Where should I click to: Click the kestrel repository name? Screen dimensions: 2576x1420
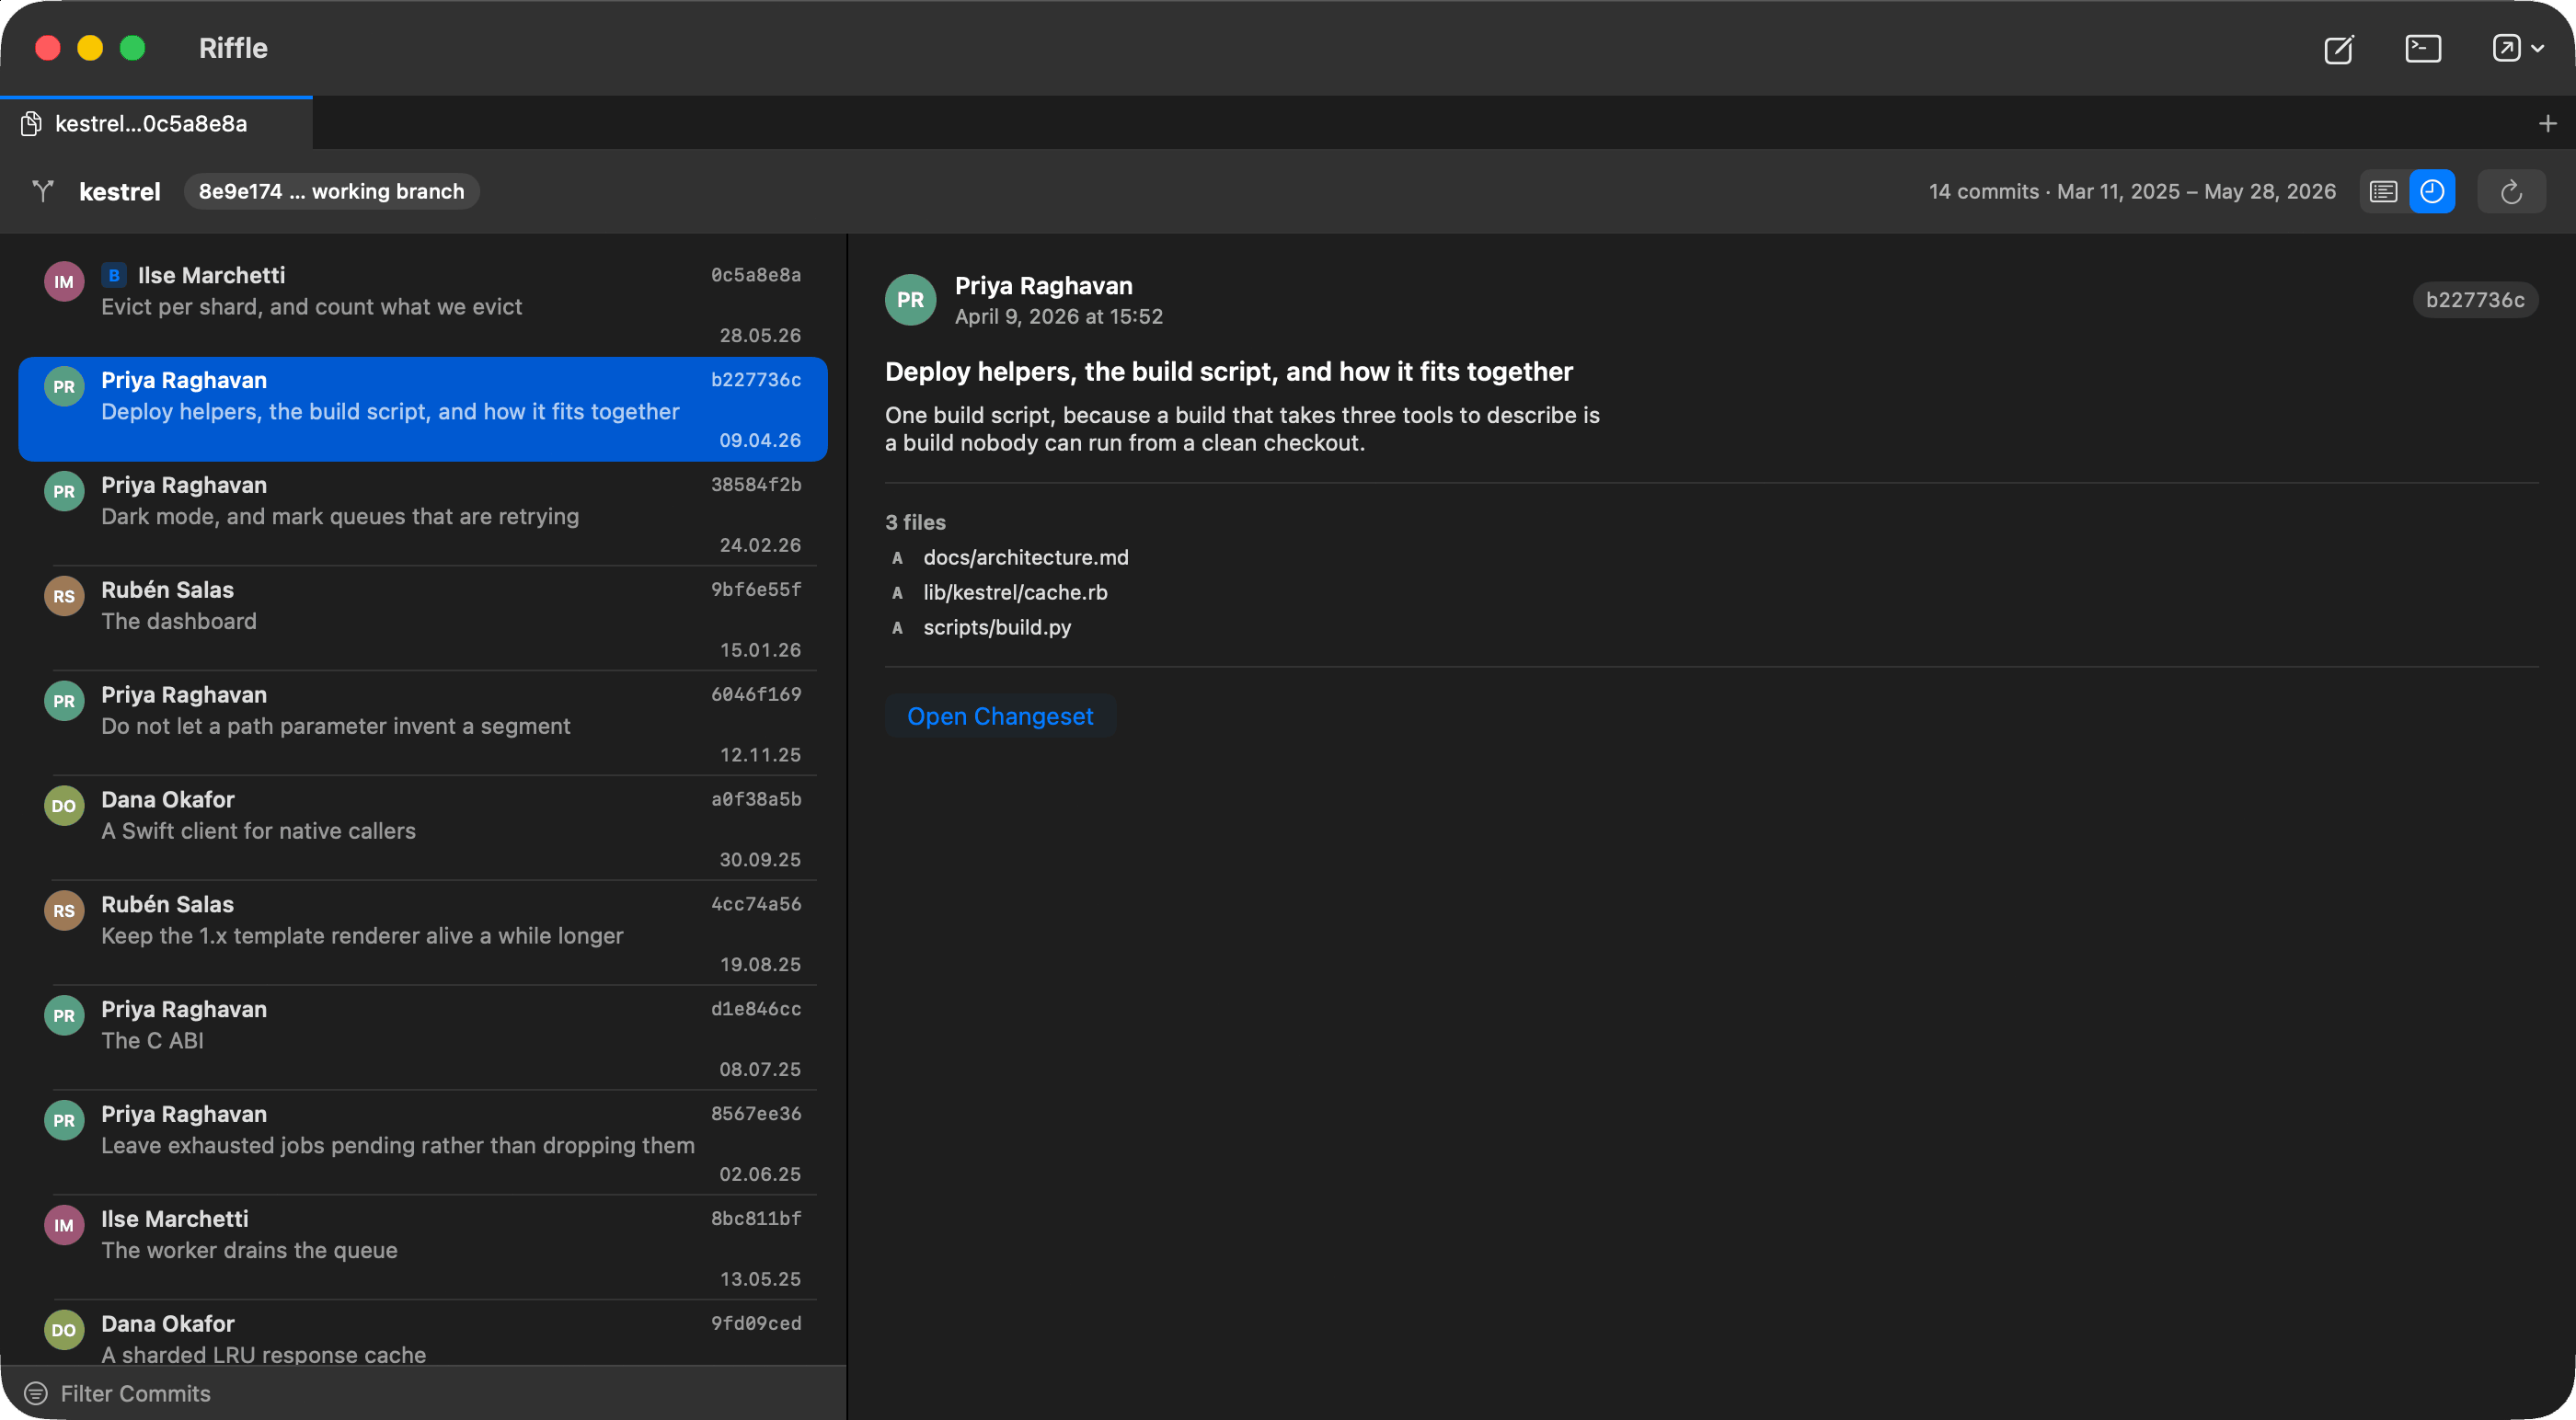[120, 191]
